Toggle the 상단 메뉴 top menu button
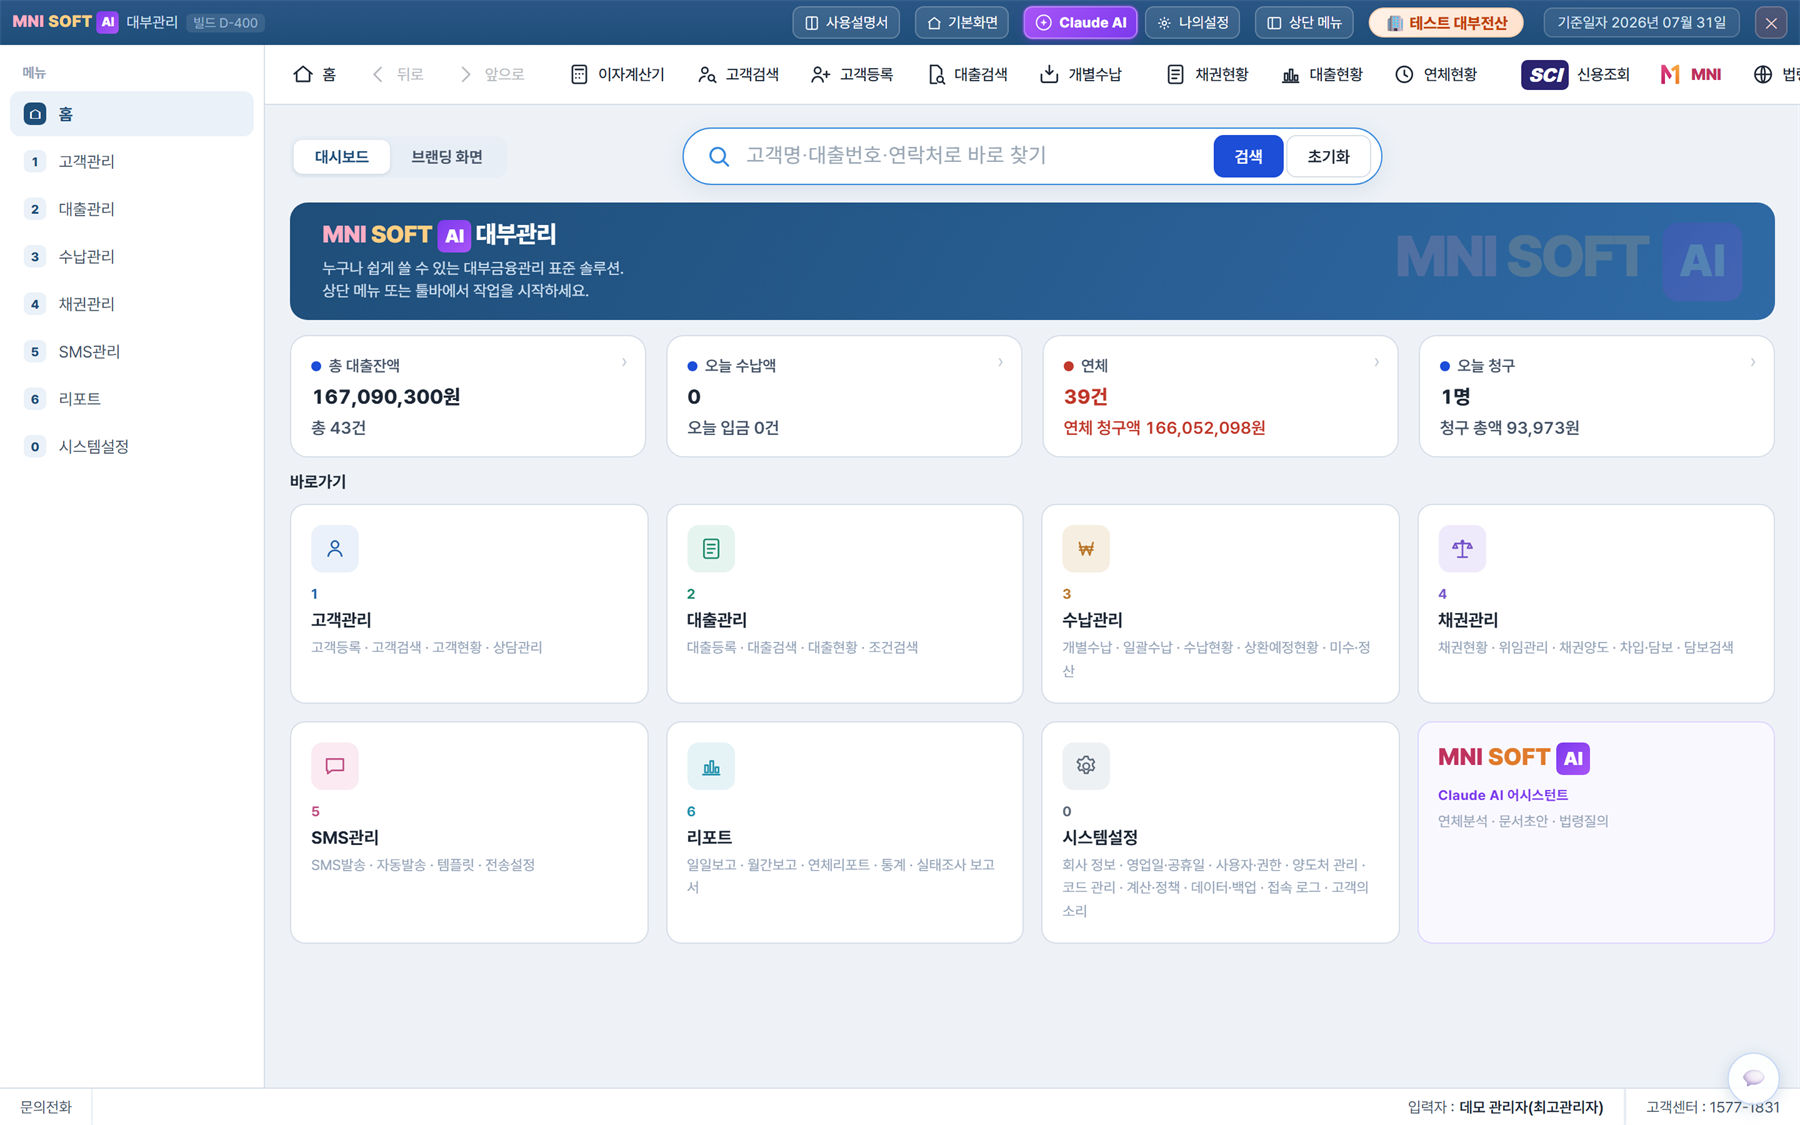 (x=1304, y=22)
